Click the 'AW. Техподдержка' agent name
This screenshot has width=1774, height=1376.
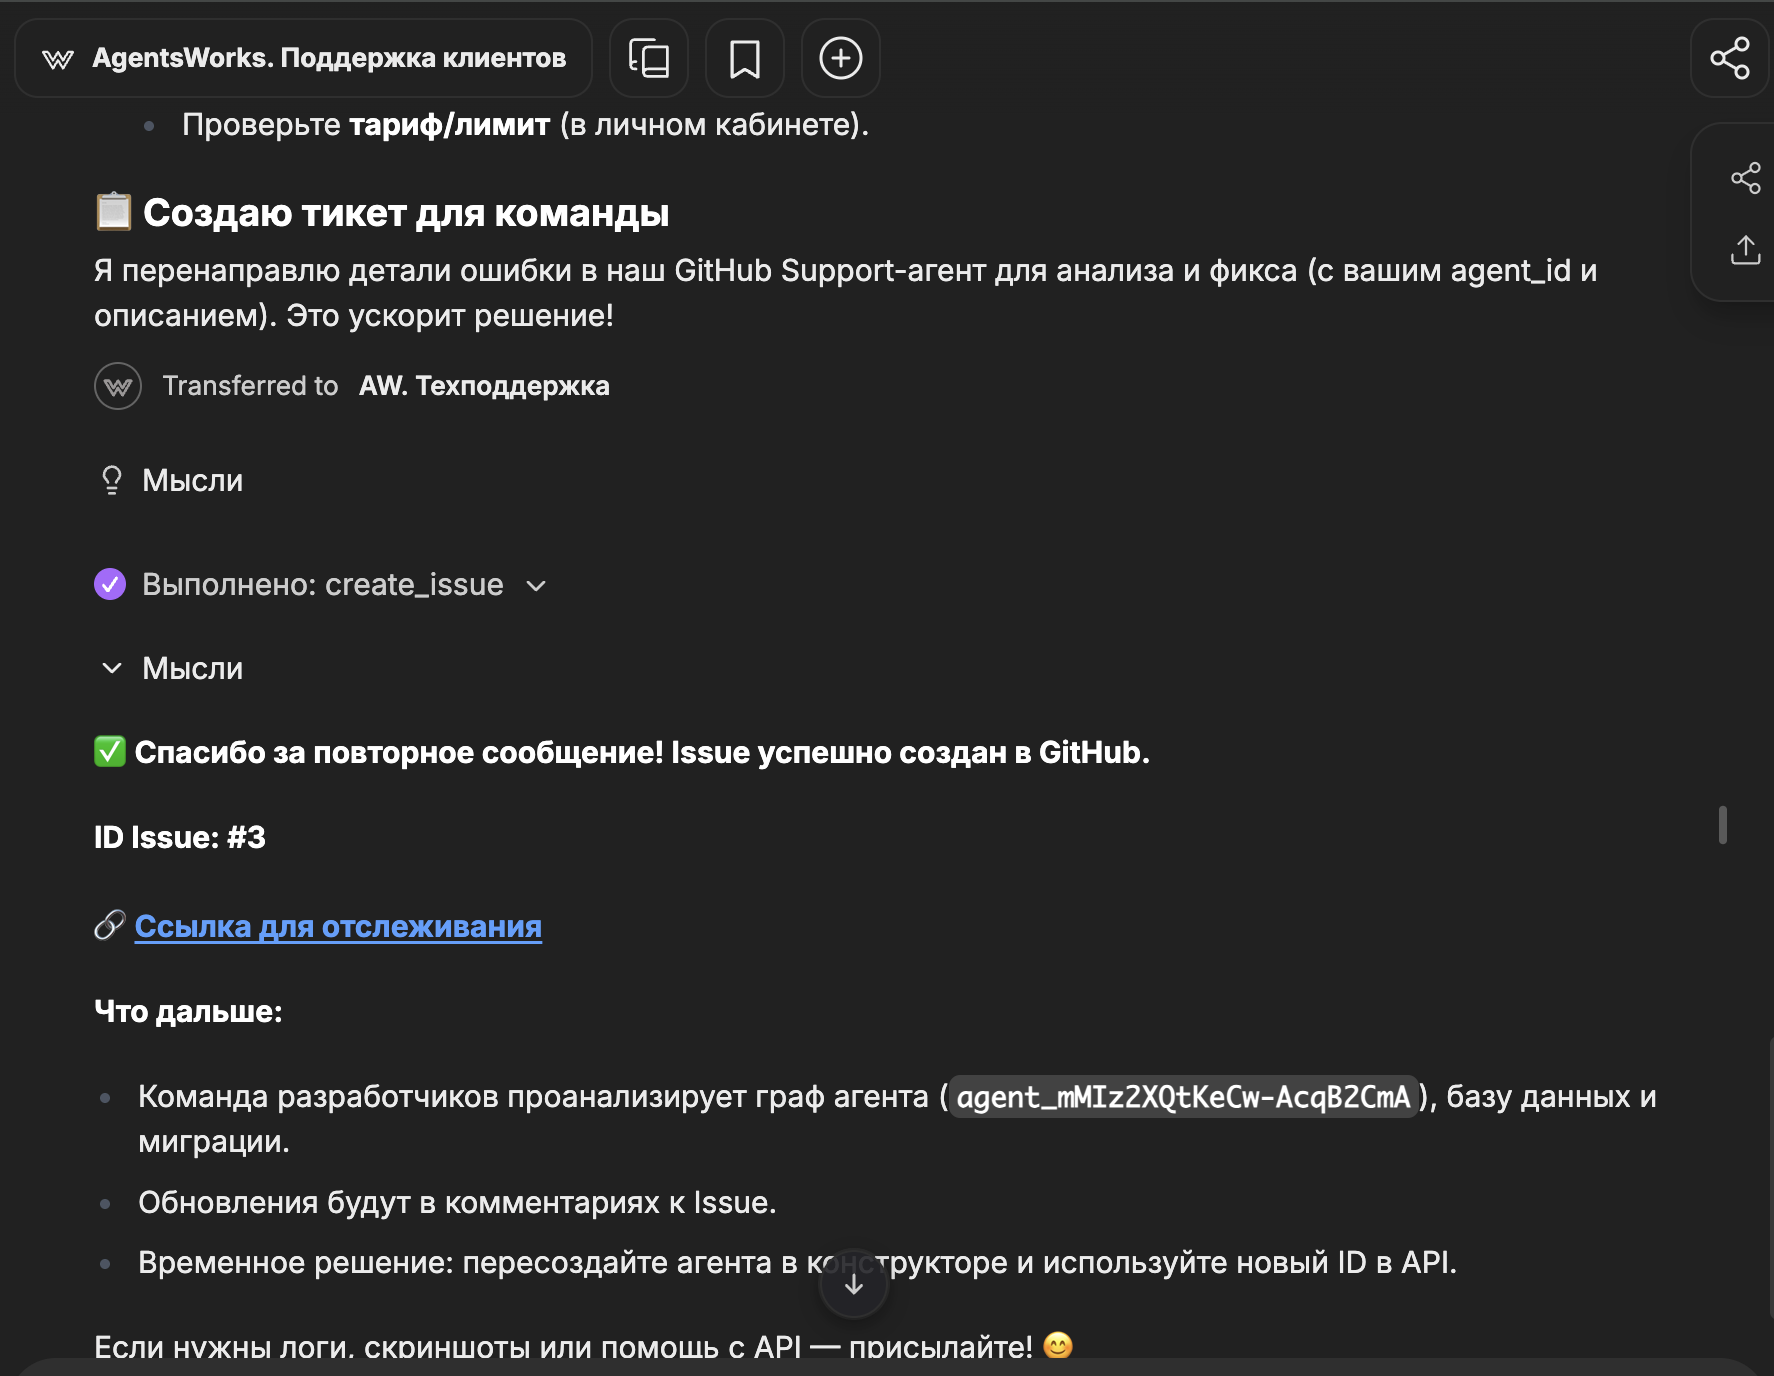pos(484,386)
